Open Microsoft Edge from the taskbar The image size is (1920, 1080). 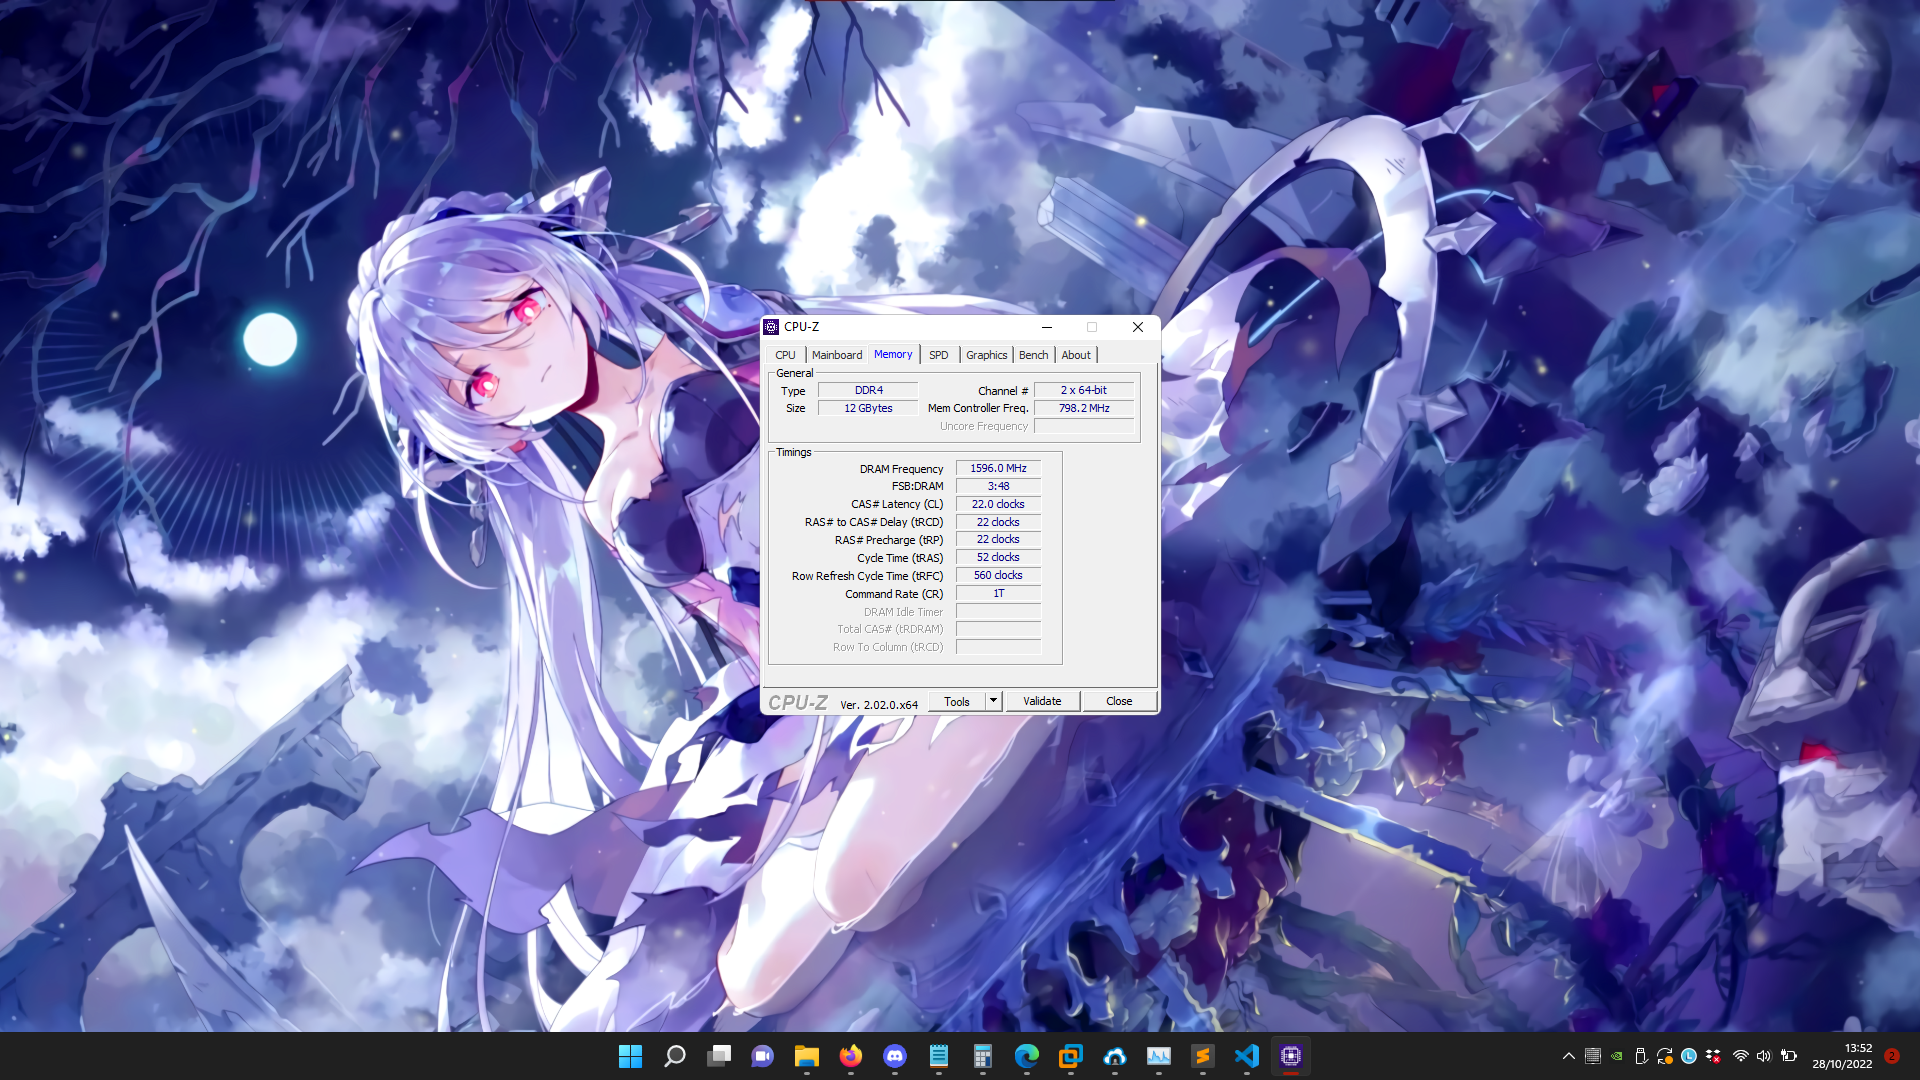point(1027,1056)
